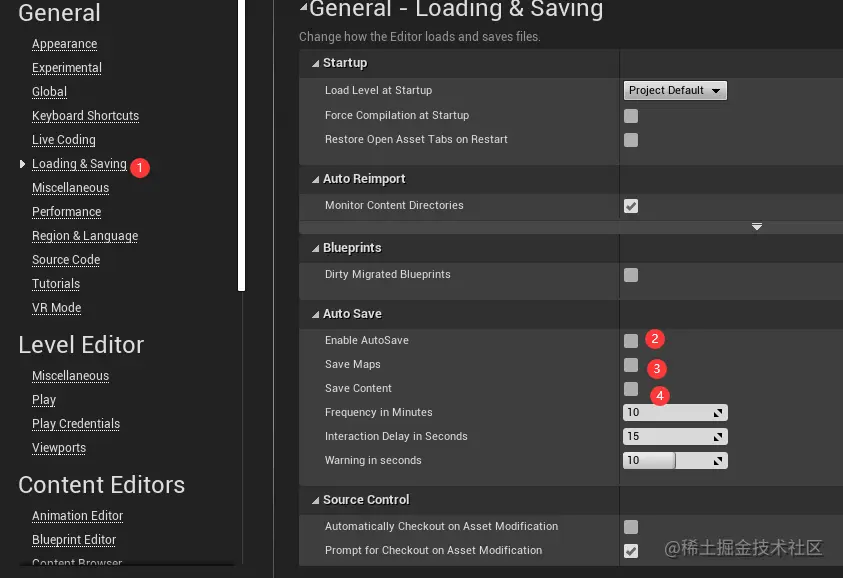Collapse the Auto Save section
The image size is (843, 578).
316,315
